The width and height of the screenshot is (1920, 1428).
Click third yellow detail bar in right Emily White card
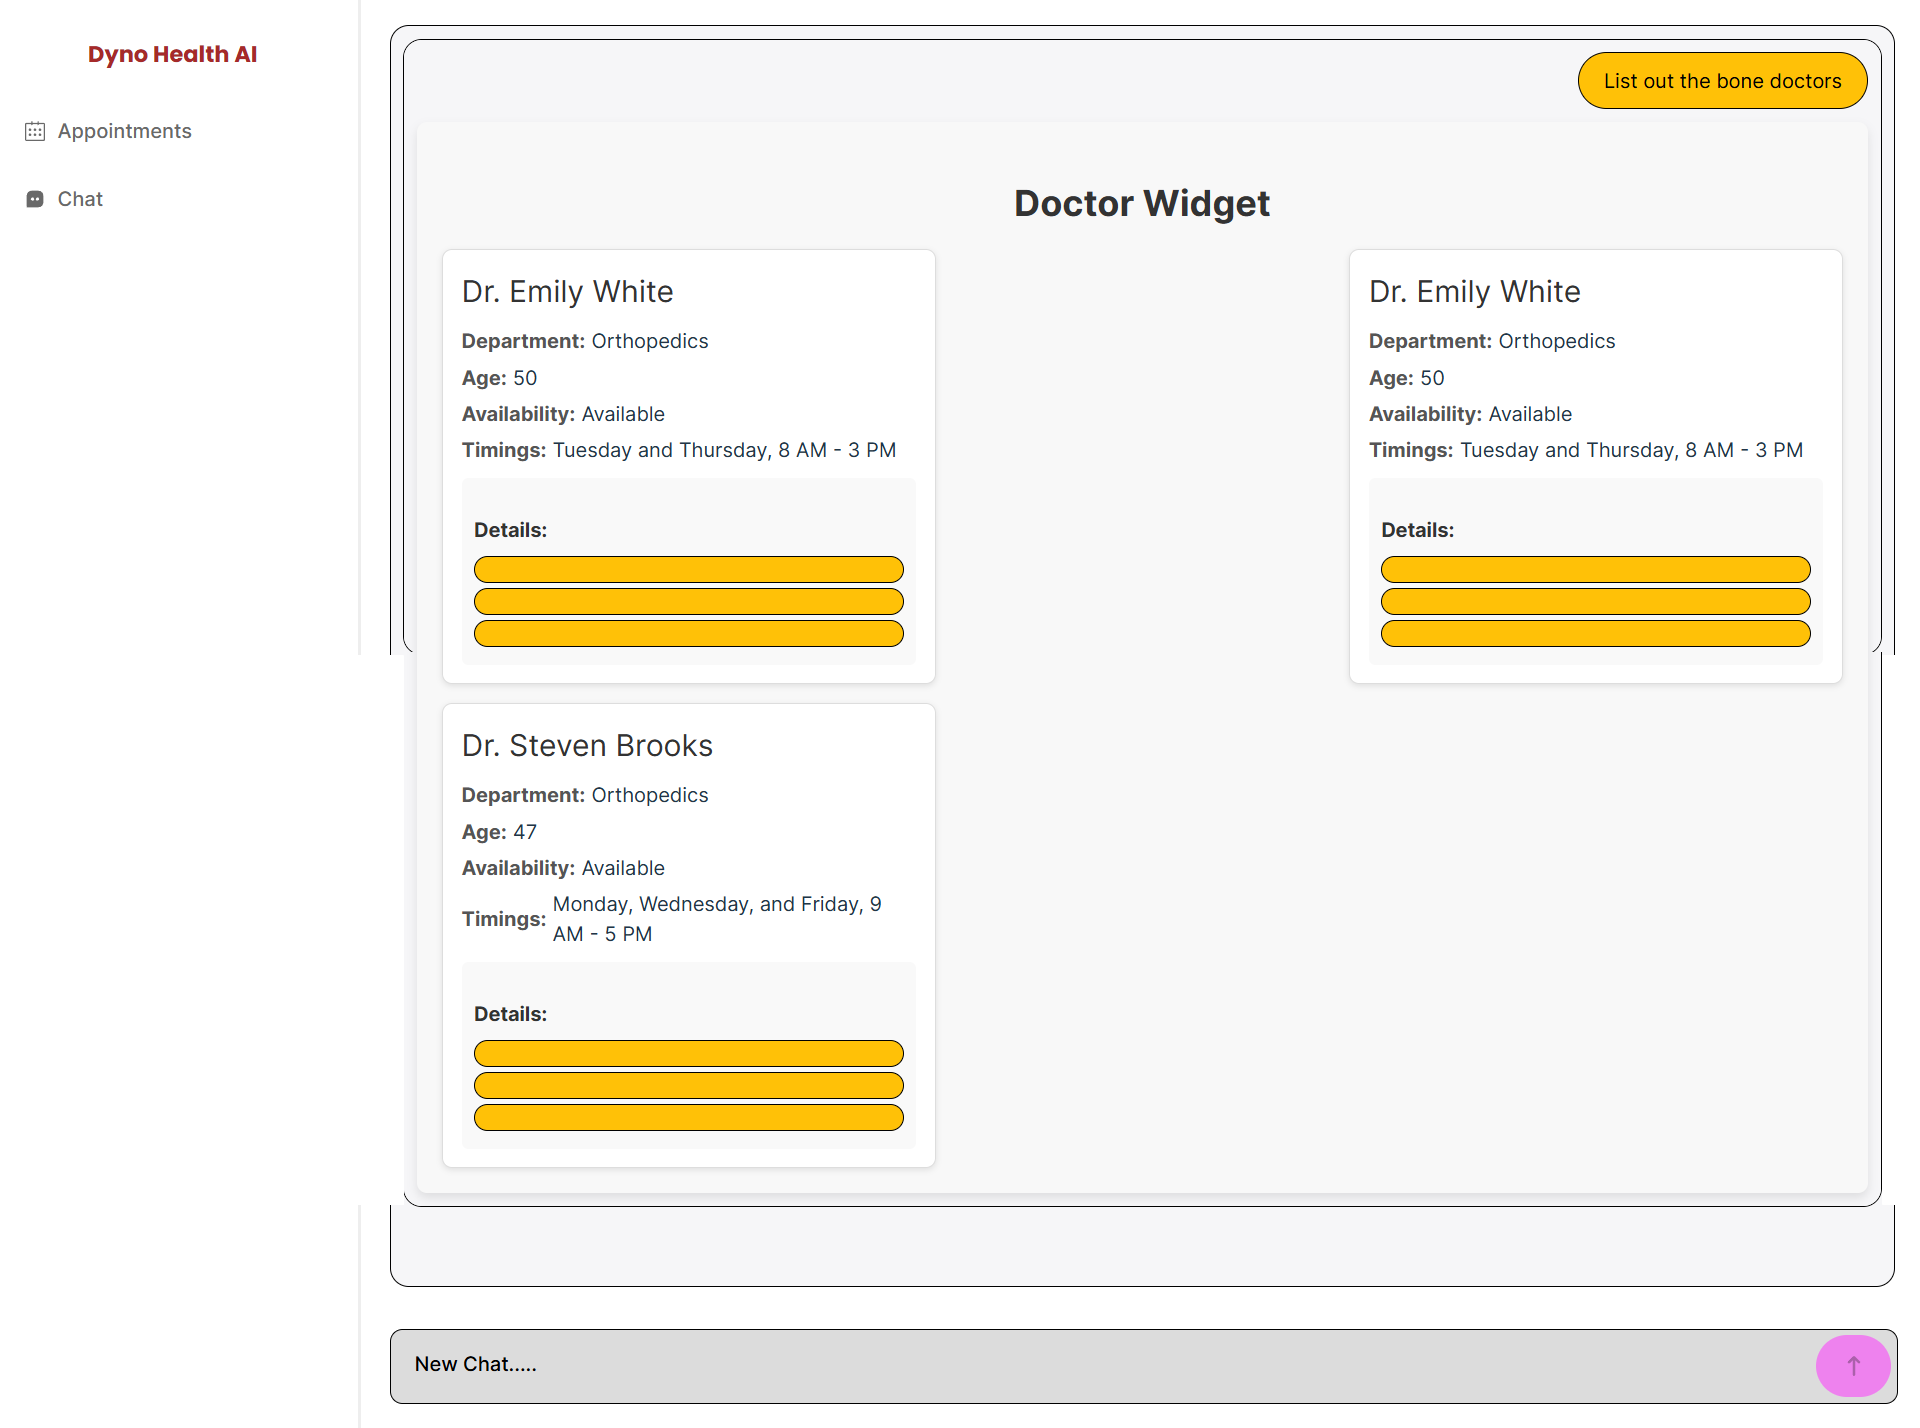1595,634
